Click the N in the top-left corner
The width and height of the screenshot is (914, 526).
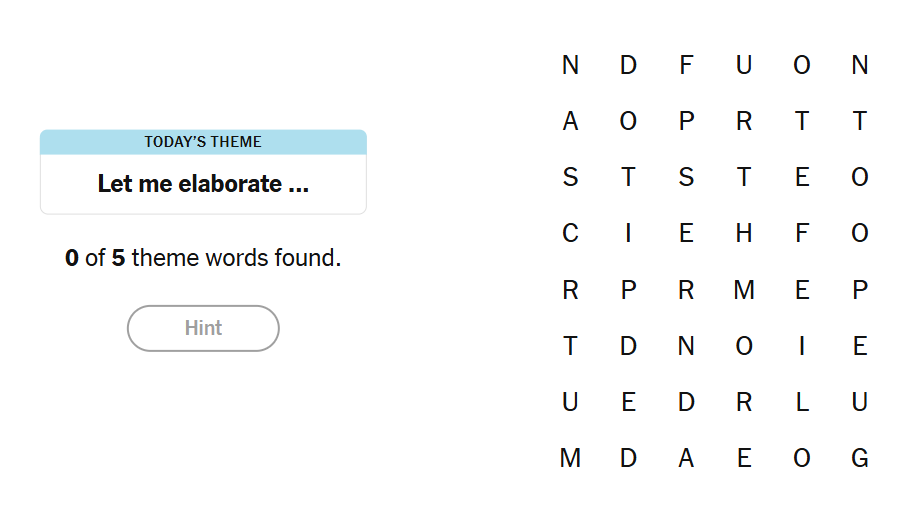pos(570,66)
